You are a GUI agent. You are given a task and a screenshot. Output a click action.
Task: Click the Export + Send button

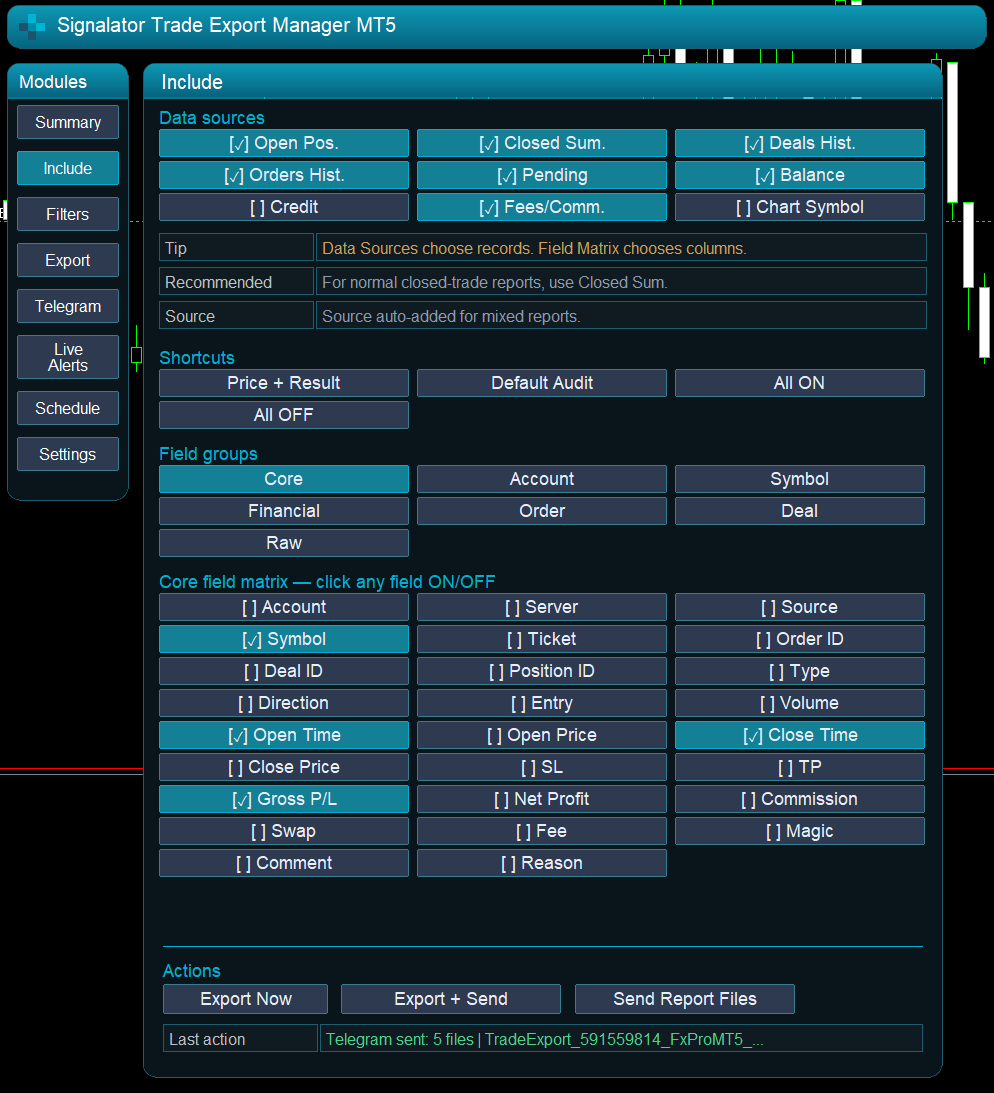(451, 999)
